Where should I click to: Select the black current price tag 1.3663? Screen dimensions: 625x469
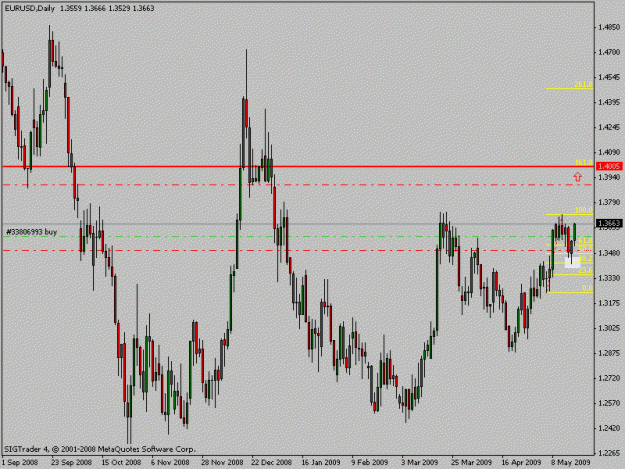point(609,223)
